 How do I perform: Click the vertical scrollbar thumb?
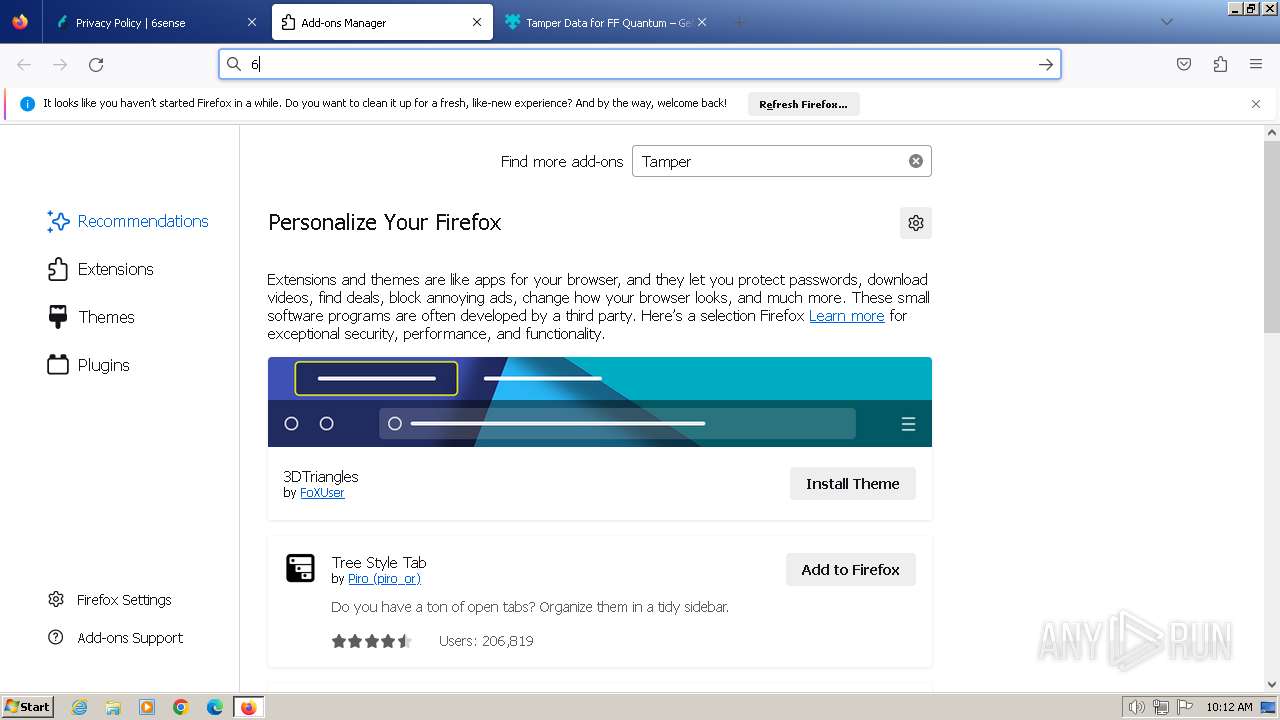1272,236
